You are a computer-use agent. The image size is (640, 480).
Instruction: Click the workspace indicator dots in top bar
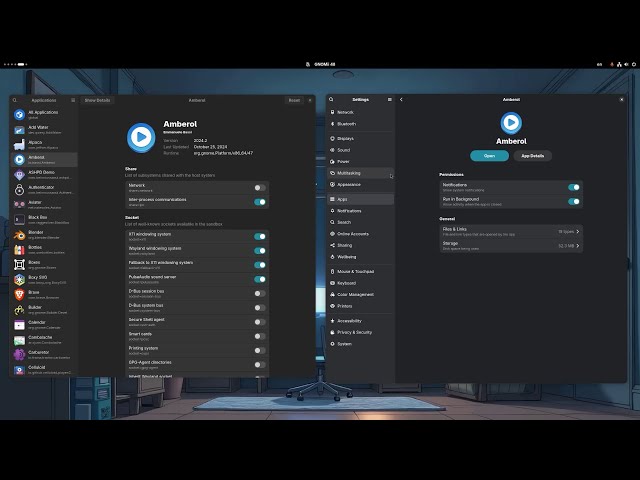[x=15, y=64]
